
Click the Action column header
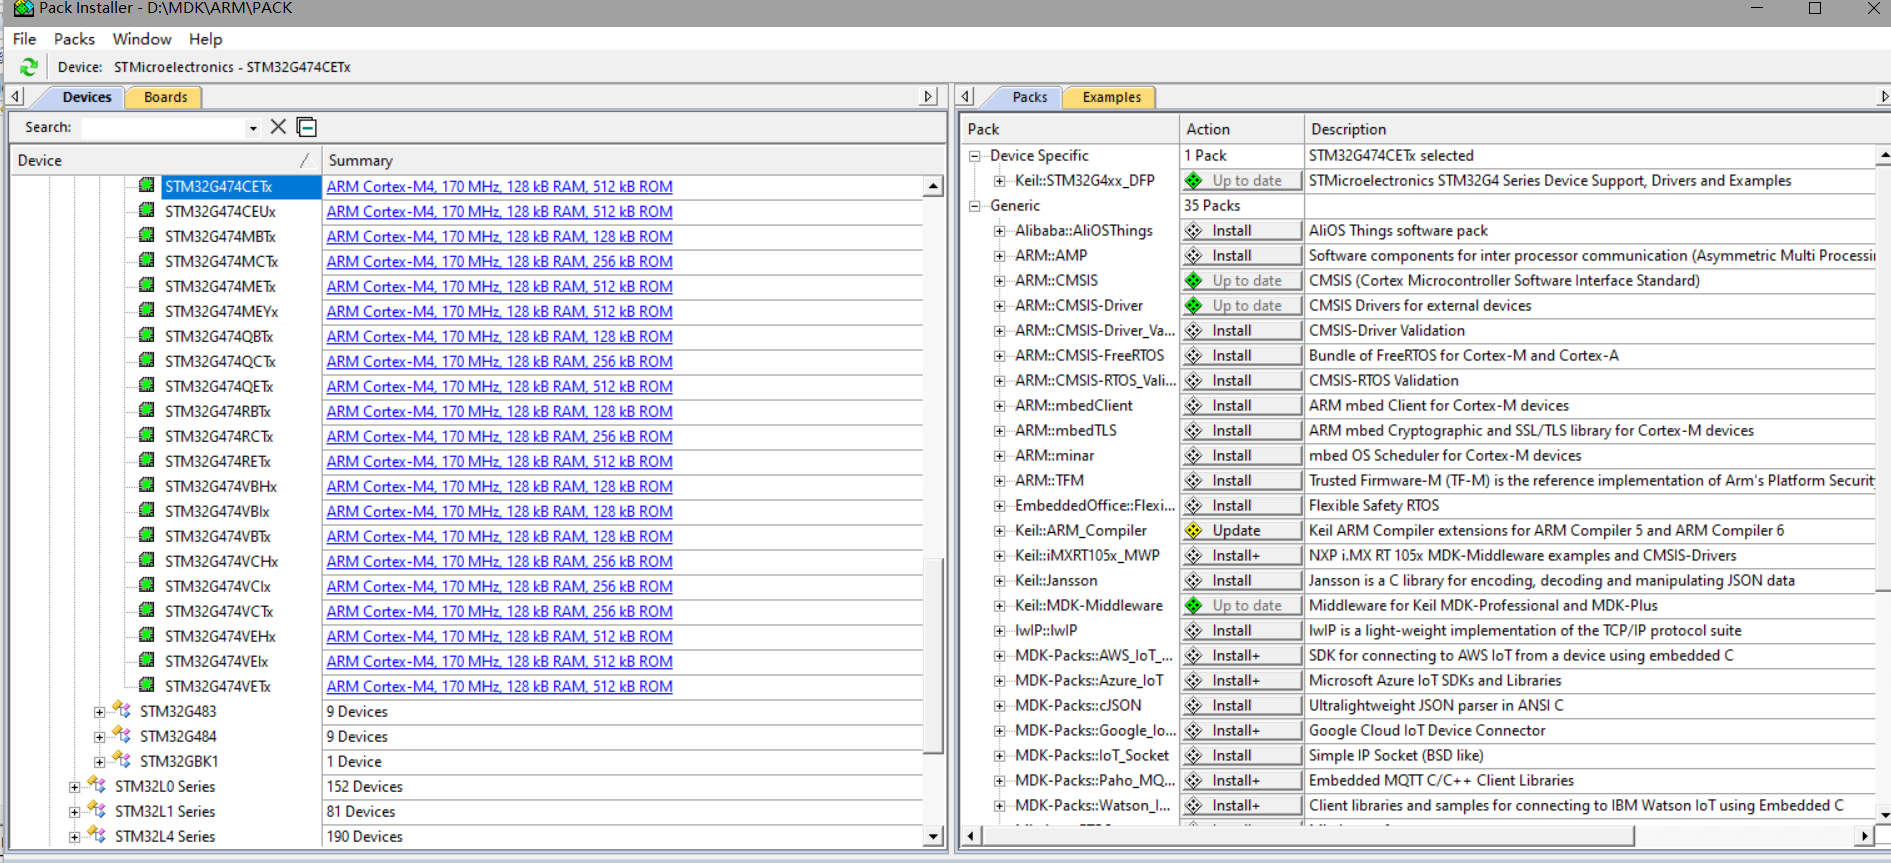click(x=1242, y=129)
